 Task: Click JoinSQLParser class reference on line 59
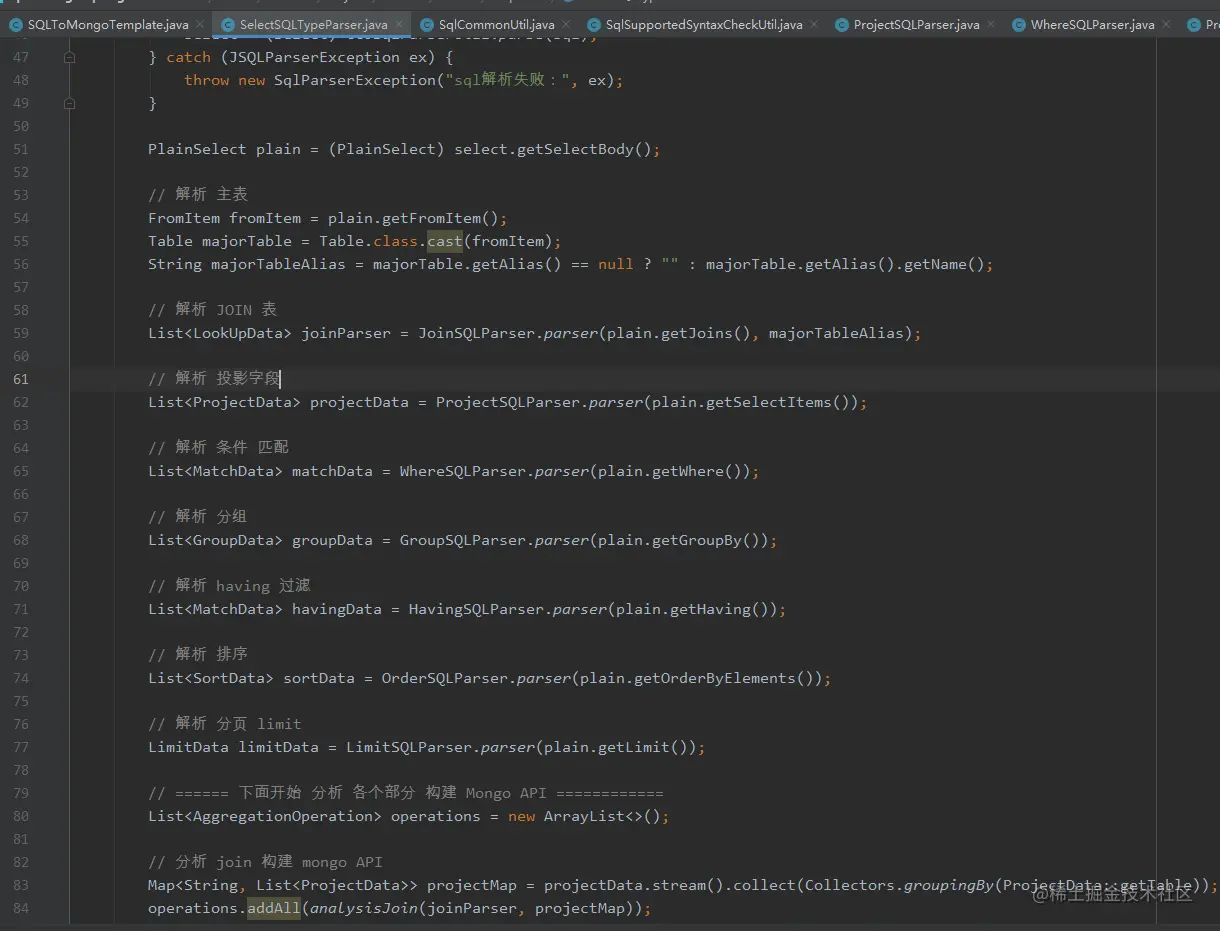(x=476, y=333)
